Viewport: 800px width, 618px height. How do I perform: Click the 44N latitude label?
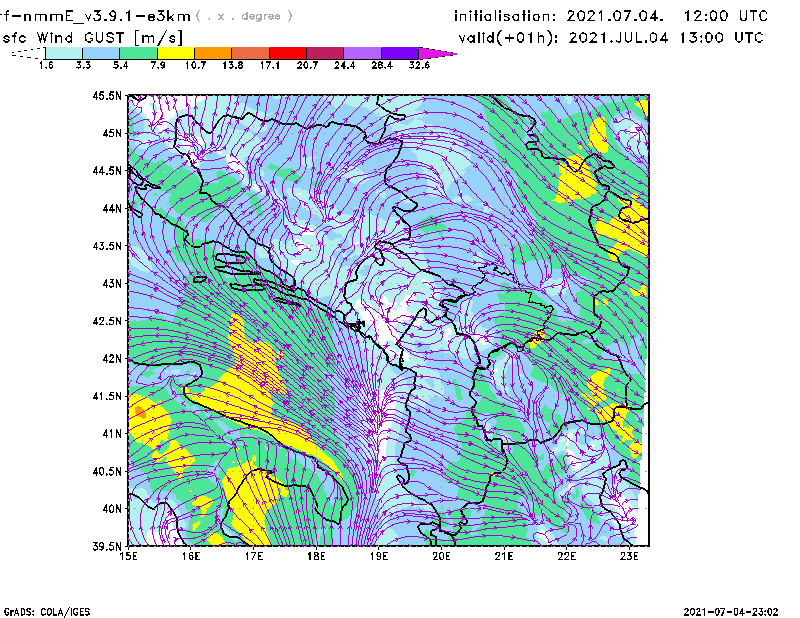(112, 208)
